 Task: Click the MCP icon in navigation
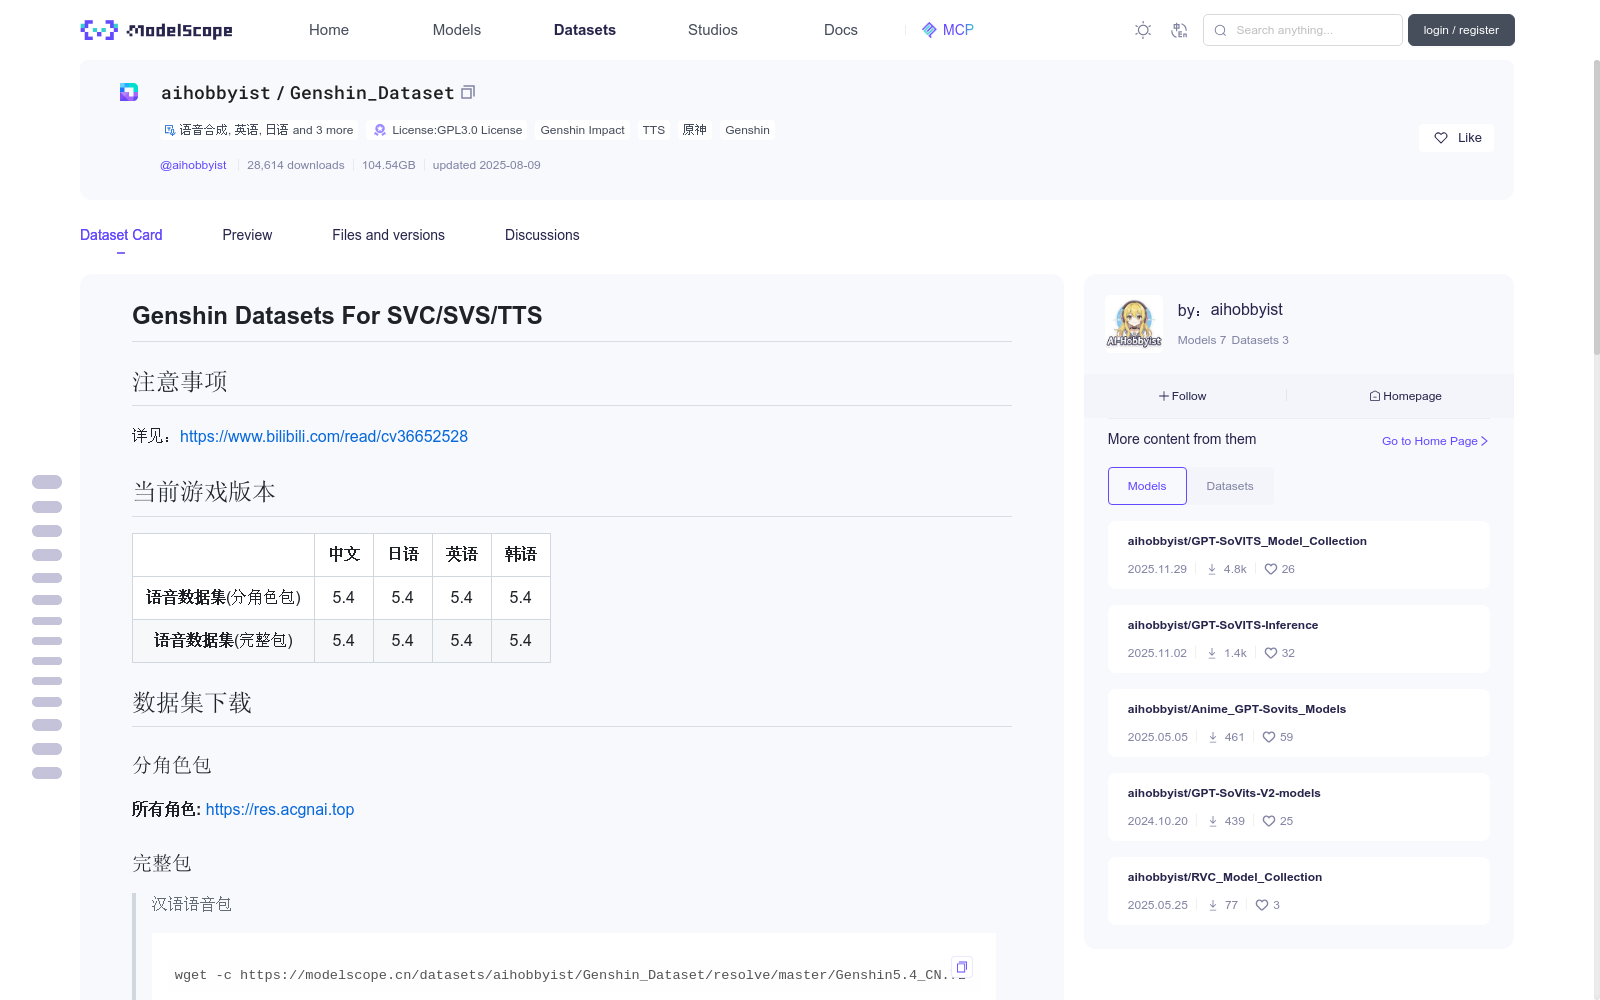tap(929, 30)
